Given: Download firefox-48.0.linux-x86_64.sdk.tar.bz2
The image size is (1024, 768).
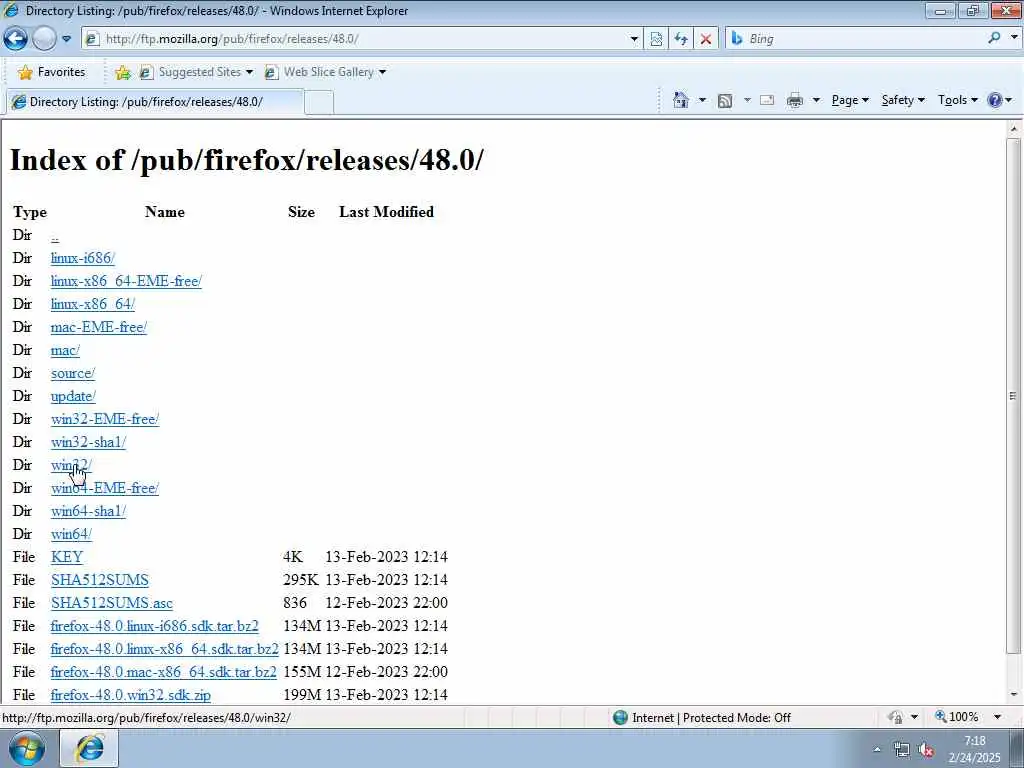Looking at the screenshot, I should [165, 649].
